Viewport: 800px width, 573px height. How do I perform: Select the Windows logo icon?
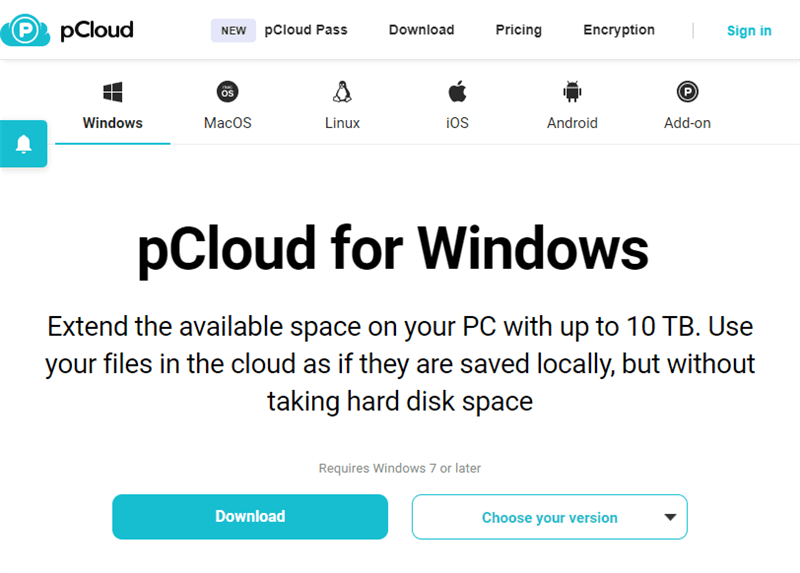[113, 92]
